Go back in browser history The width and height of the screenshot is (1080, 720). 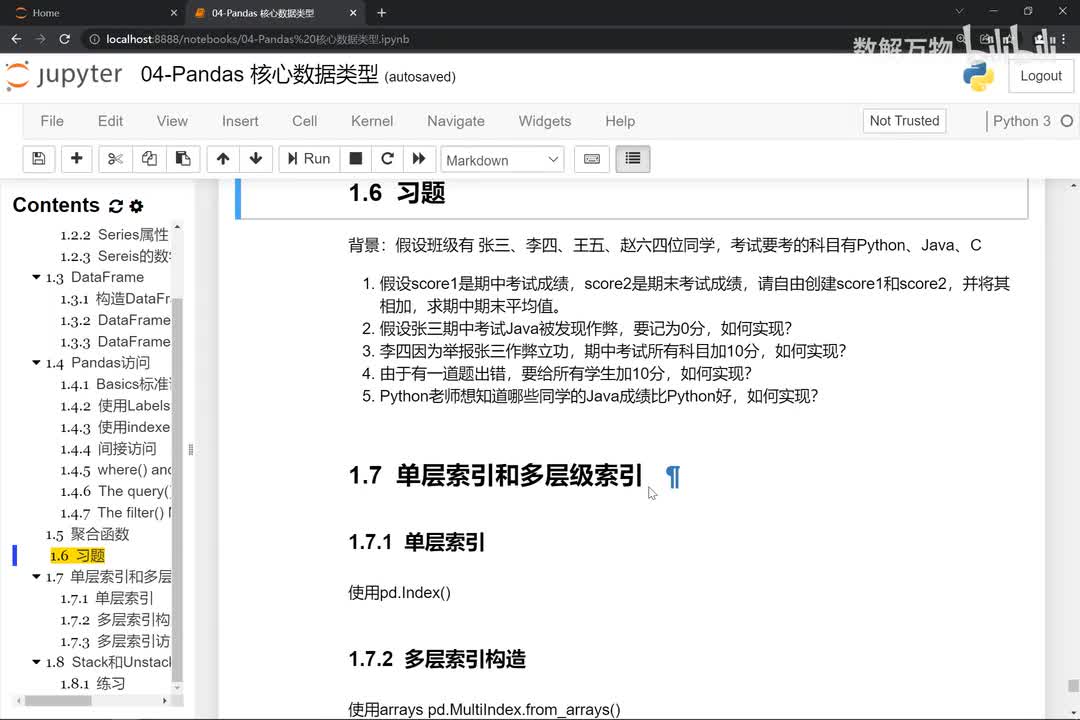(x=17, y=39)
